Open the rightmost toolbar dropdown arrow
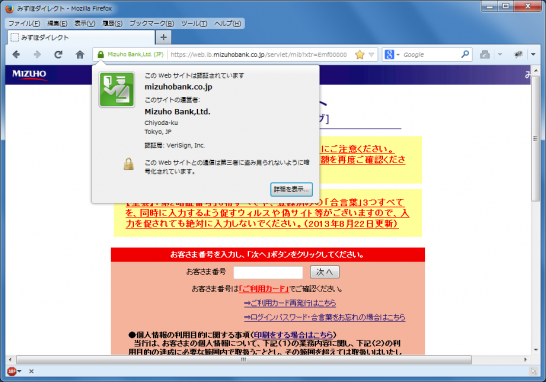The height and width of the screenshot is (382, 546). coord(533,54)
